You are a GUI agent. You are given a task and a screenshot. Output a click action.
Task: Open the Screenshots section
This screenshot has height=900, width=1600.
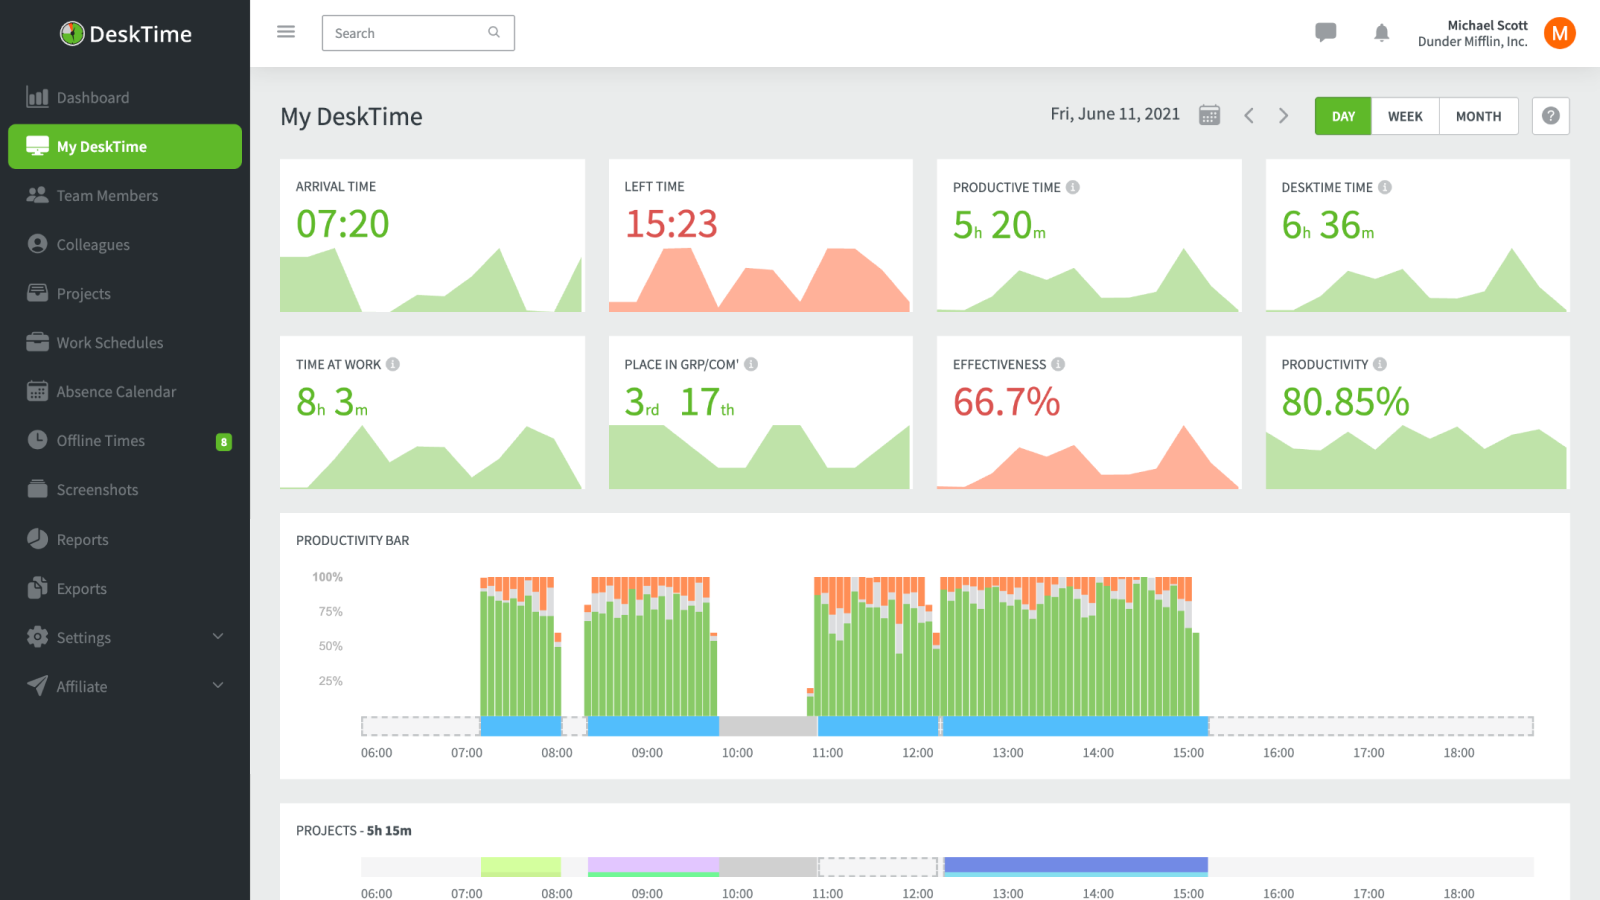[97, 489]
